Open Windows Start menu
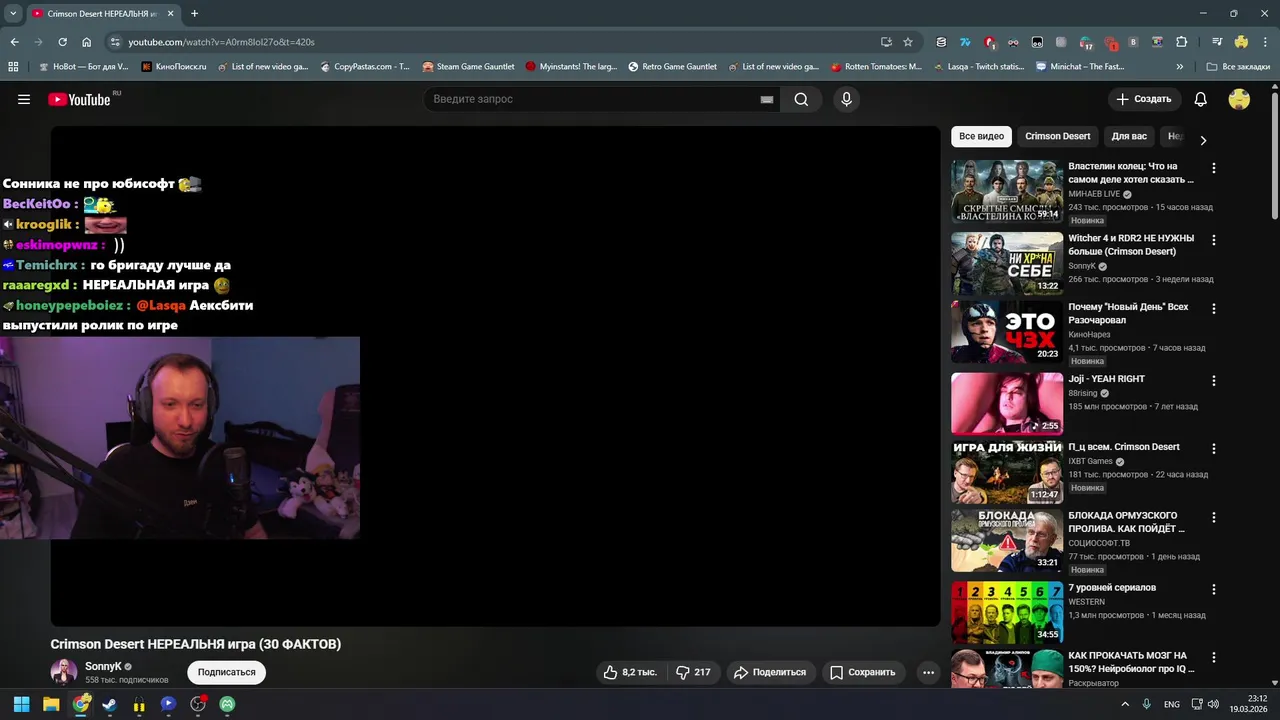The width and height of the screenshot is (1280, 720). (22, 704)
